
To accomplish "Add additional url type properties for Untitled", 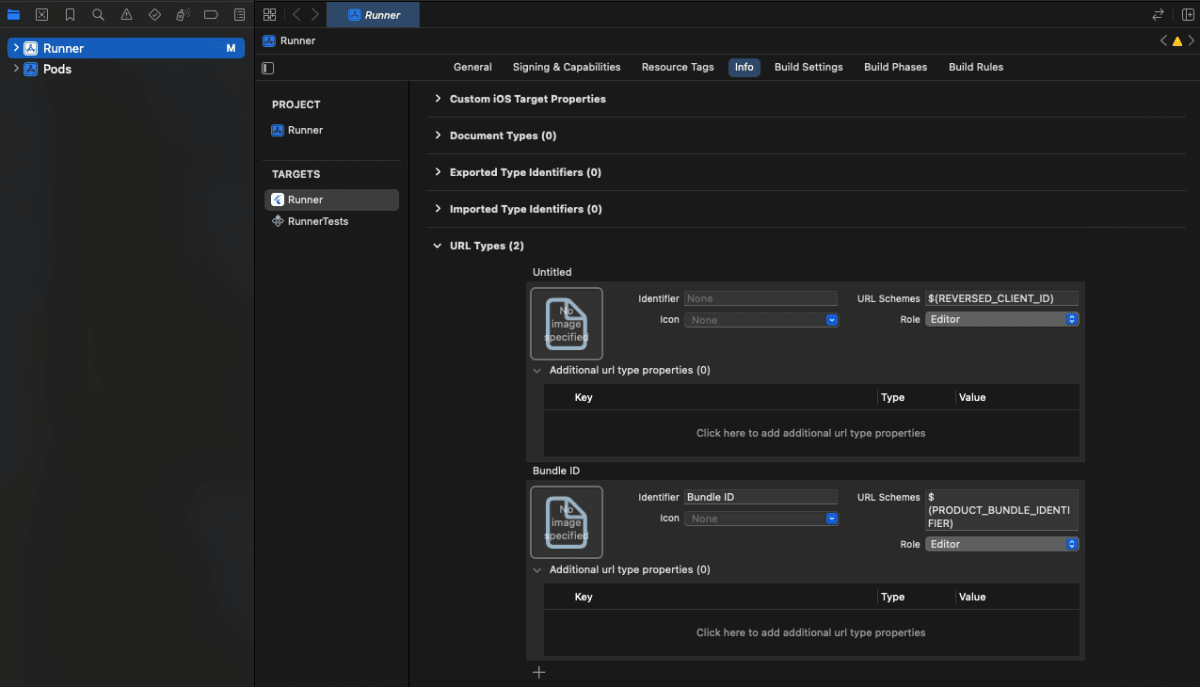I will (811, 433).
